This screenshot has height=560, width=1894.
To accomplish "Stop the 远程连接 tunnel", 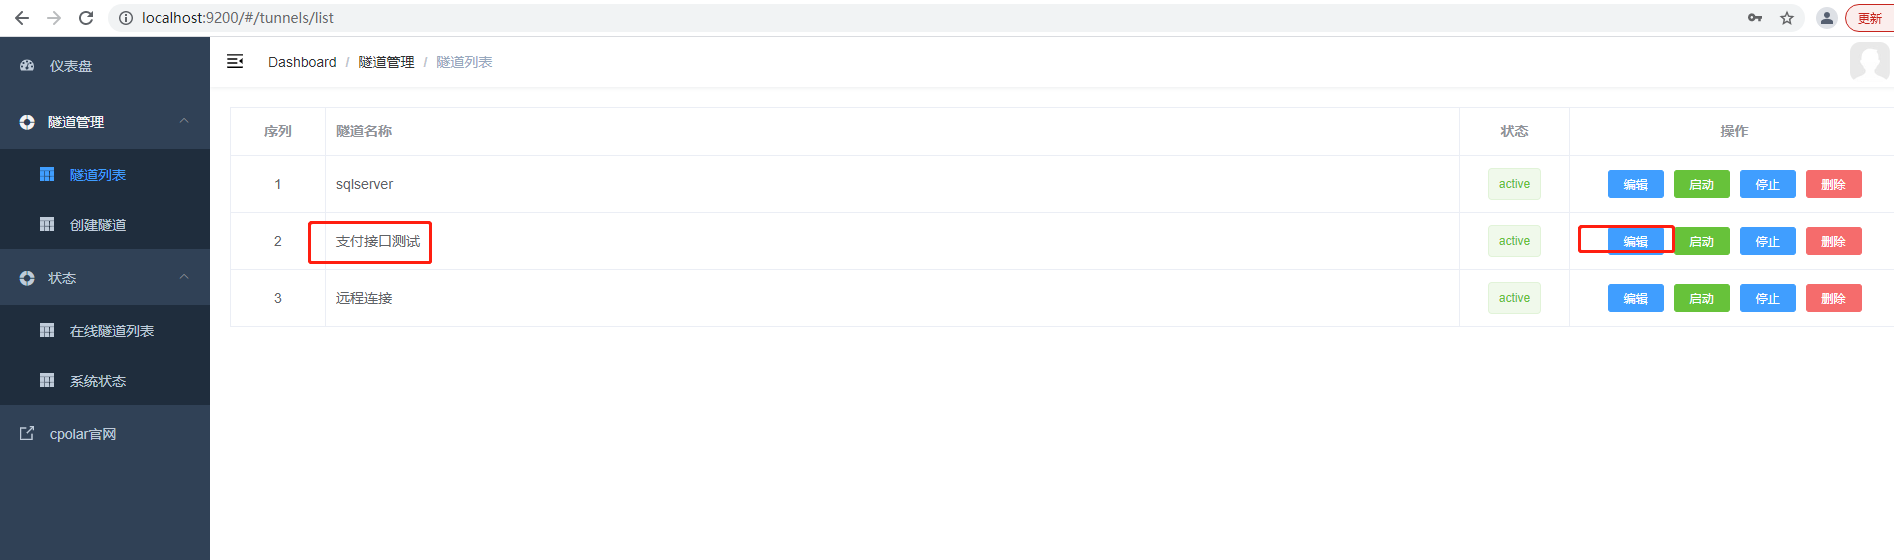I will pos(1768,298).
